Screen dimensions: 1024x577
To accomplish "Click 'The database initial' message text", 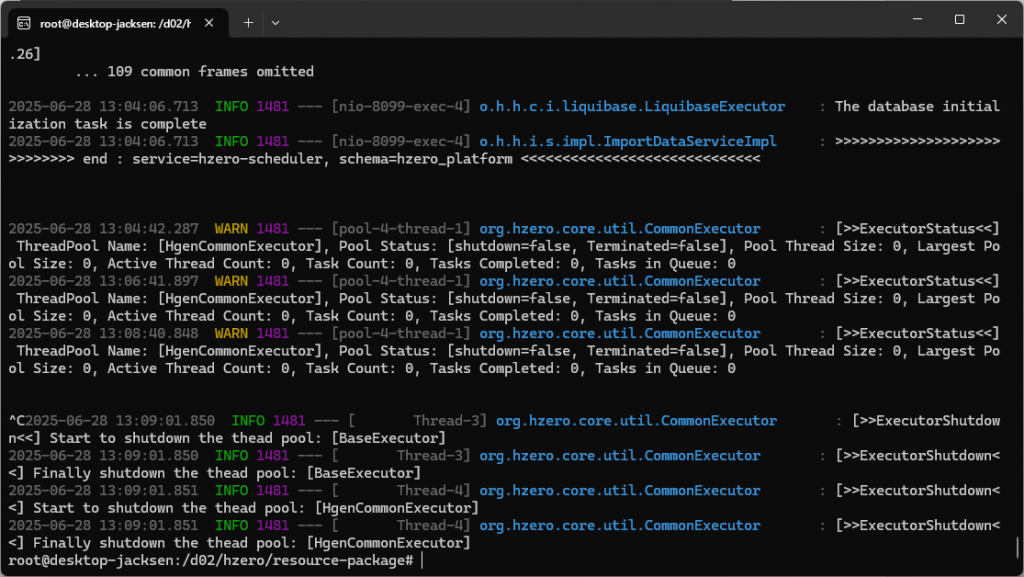I will 916,107.
